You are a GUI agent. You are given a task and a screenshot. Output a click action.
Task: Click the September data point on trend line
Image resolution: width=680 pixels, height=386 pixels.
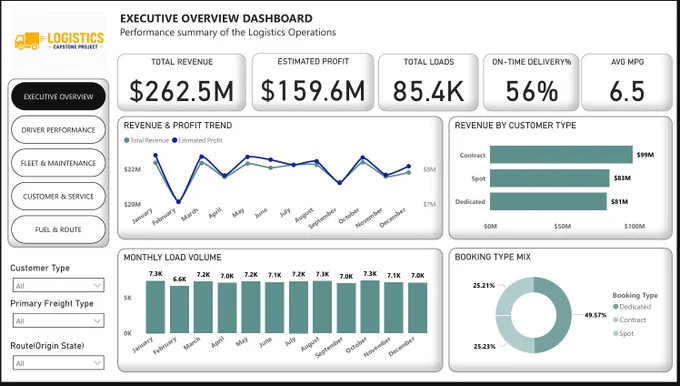click(x=340, y=183)
